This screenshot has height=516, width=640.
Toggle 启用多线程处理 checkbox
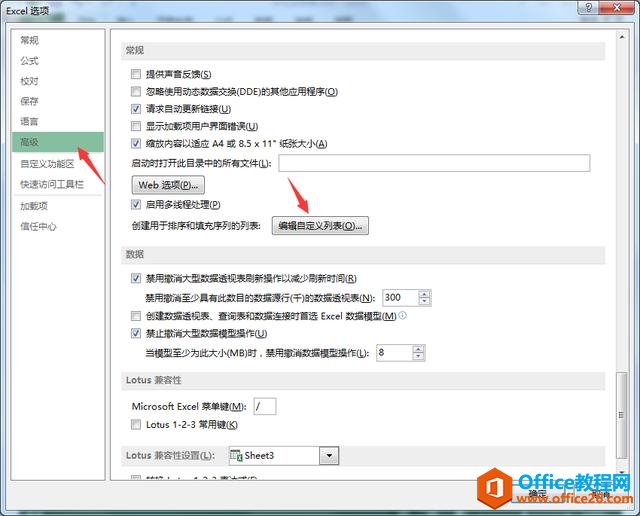click(136, 205)
